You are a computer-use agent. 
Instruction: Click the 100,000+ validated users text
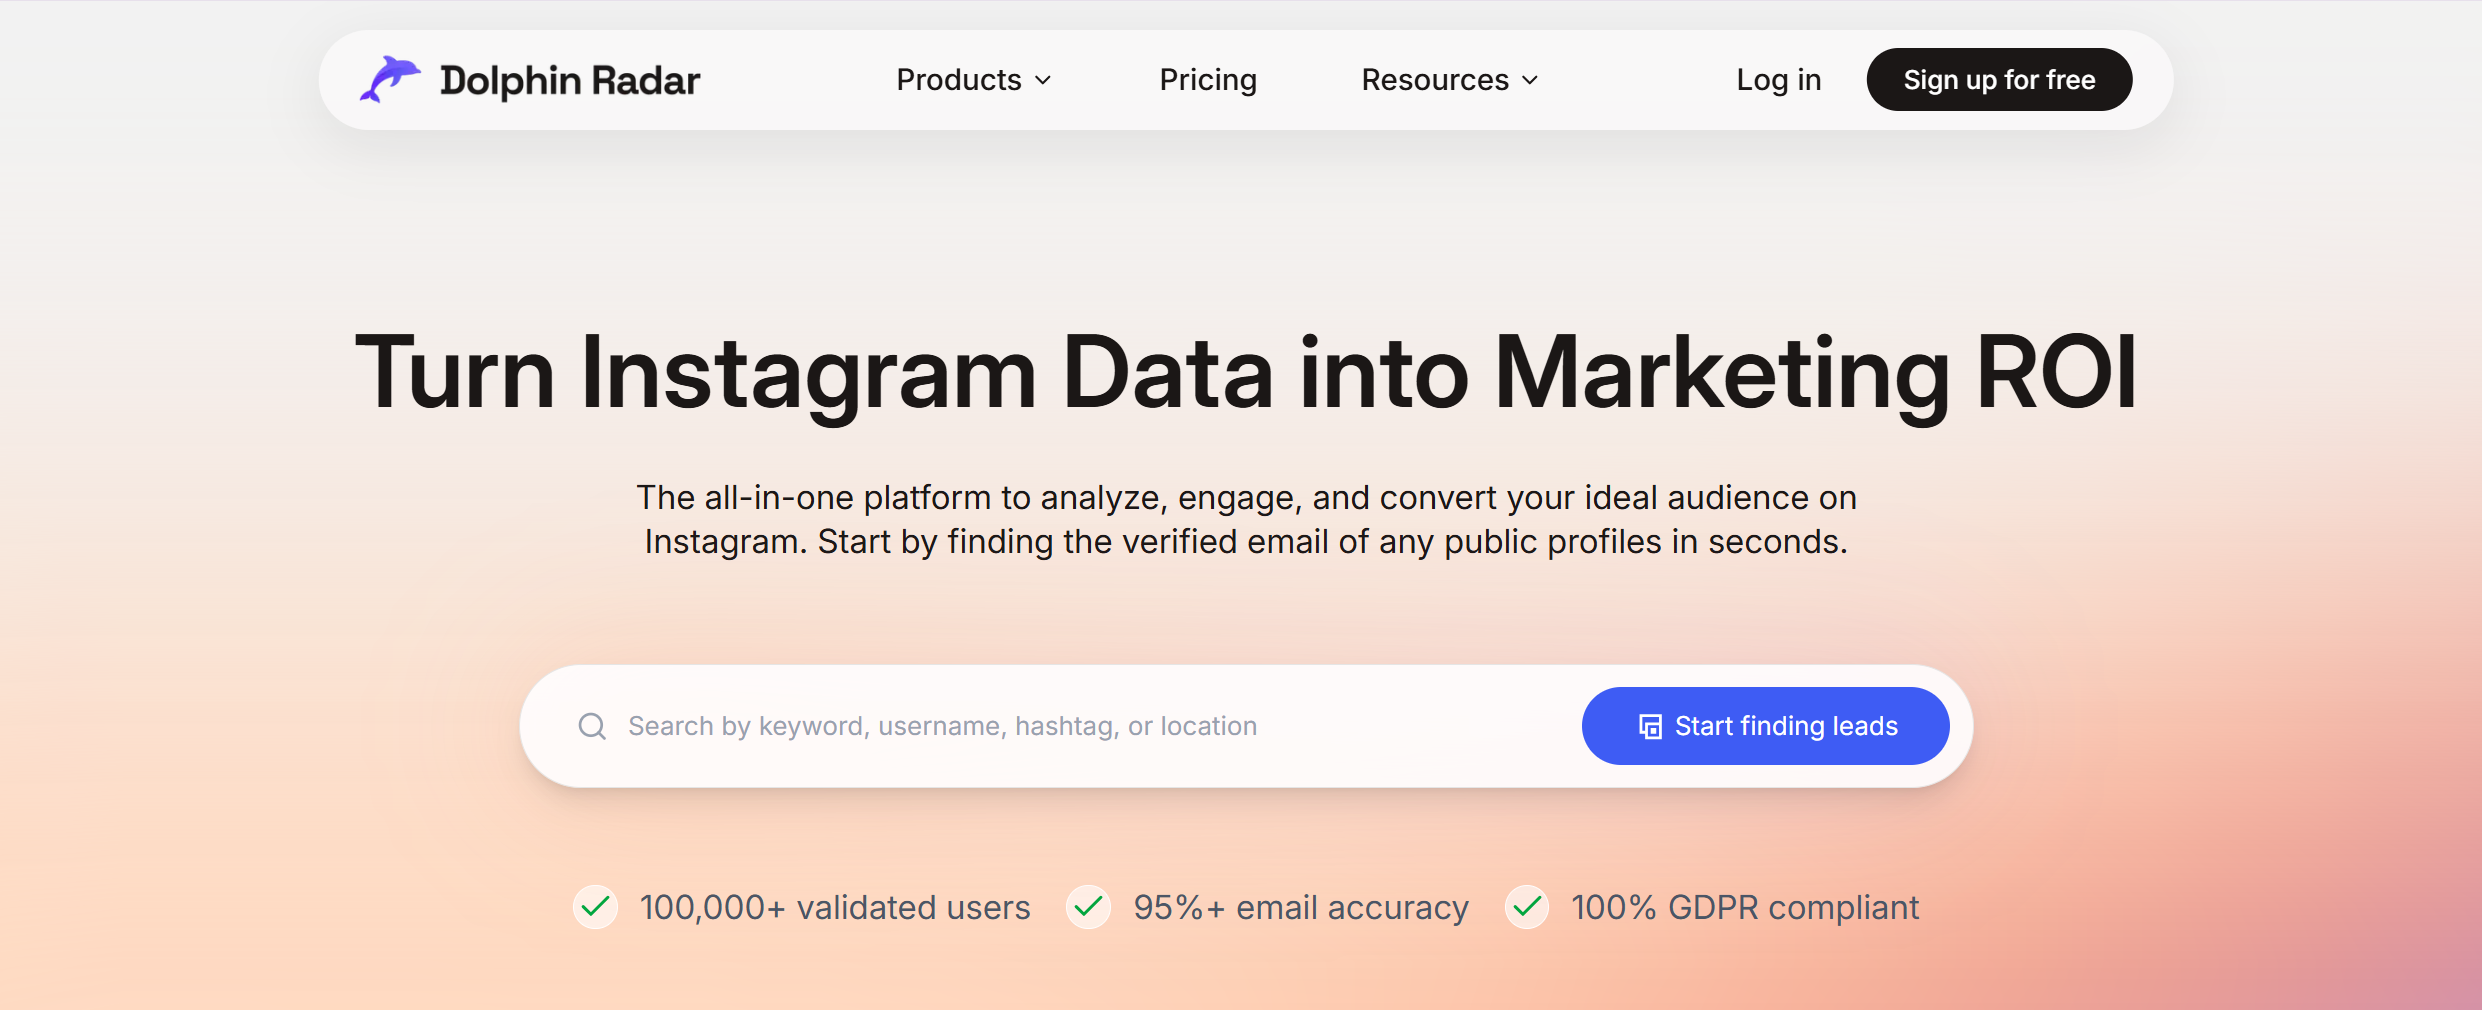(x=834, y=907)
